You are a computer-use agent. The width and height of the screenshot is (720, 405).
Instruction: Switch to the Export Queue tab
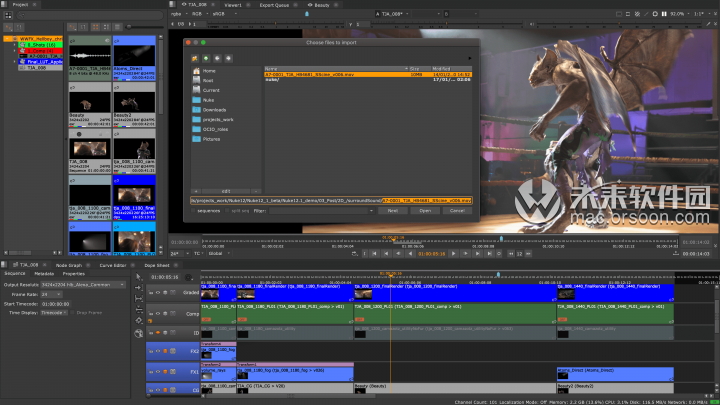click(274, 5)
